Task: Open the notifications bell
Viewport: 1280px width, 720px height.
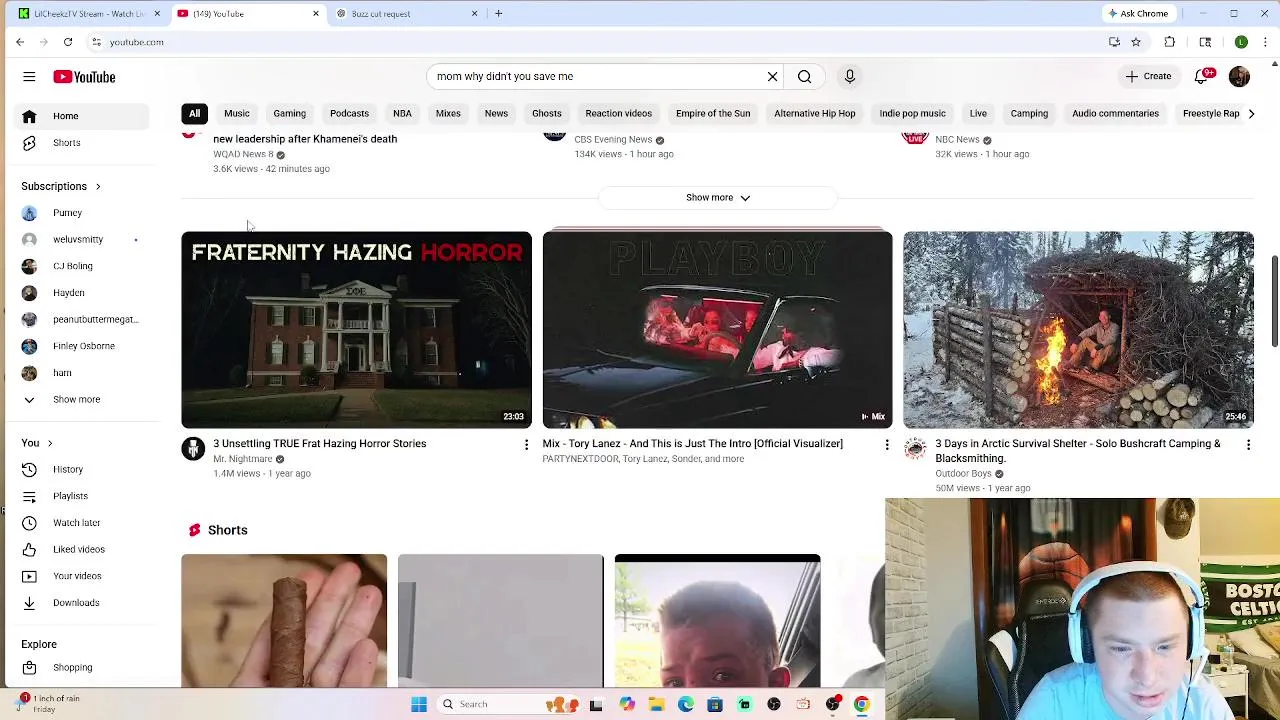Action: coord(1202,76)
